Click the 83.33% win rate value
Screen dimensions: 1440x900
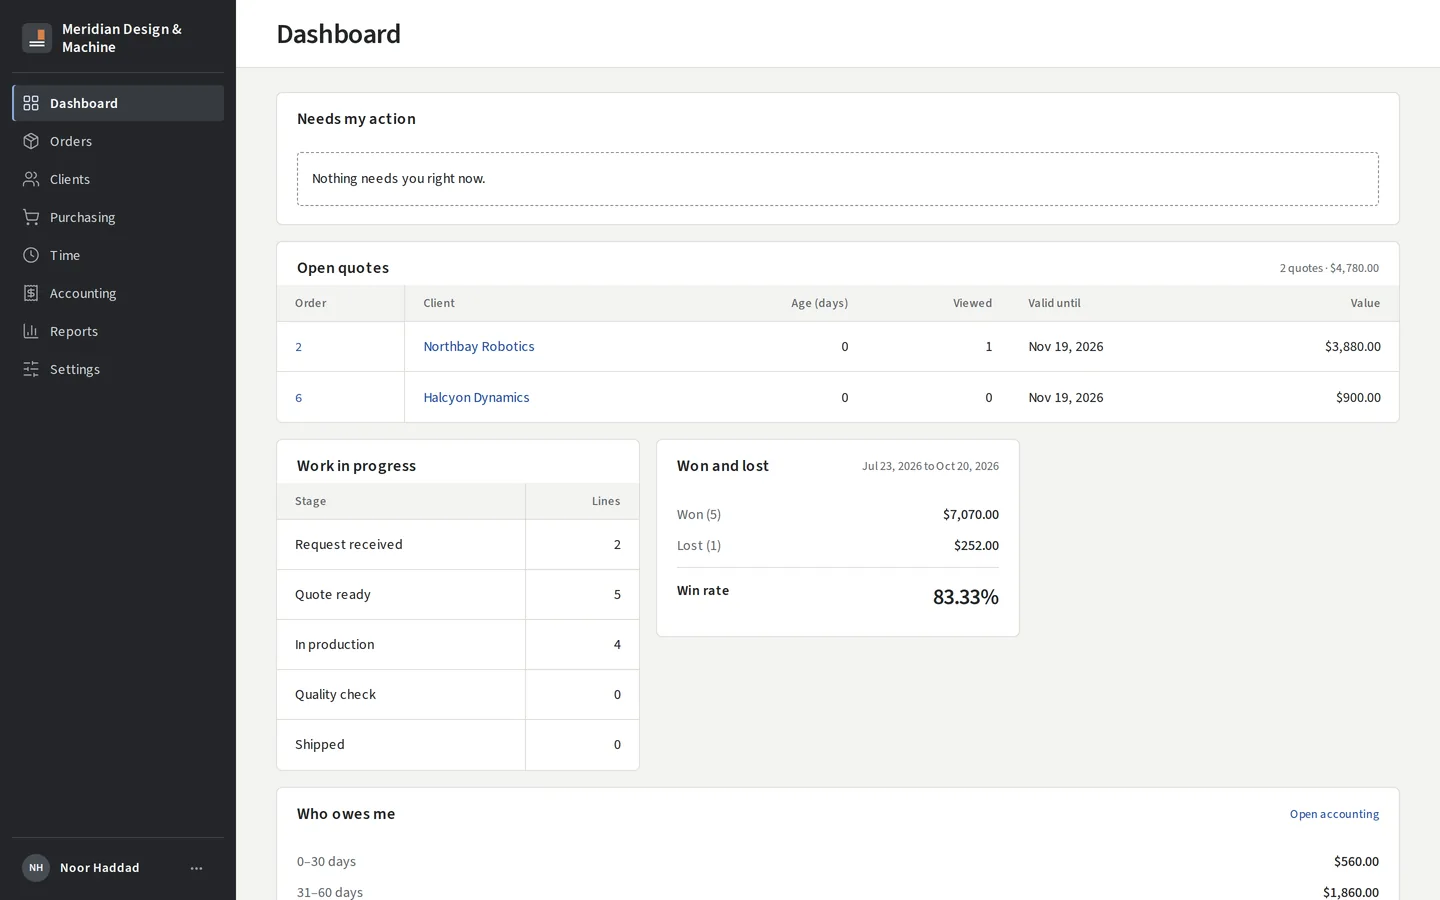point(965,597)
